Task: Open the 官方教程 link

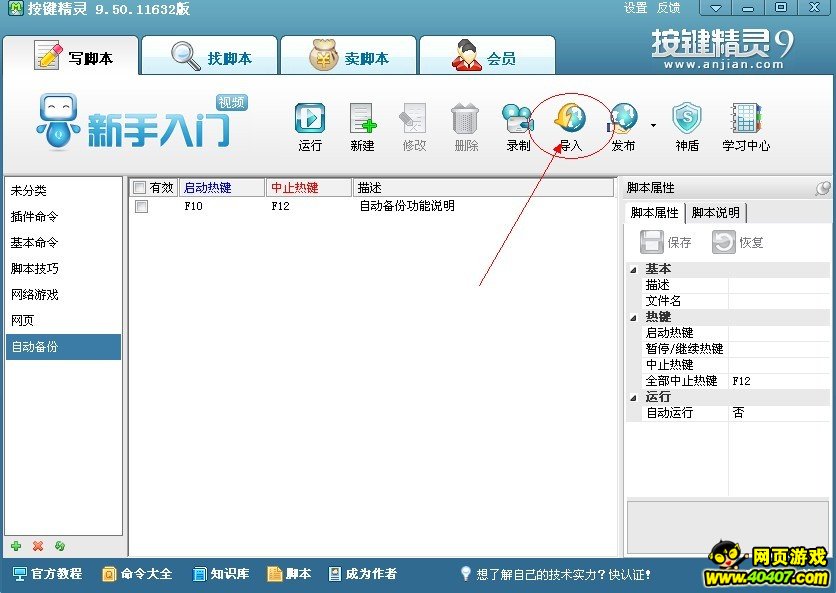Action: point(47,574)
